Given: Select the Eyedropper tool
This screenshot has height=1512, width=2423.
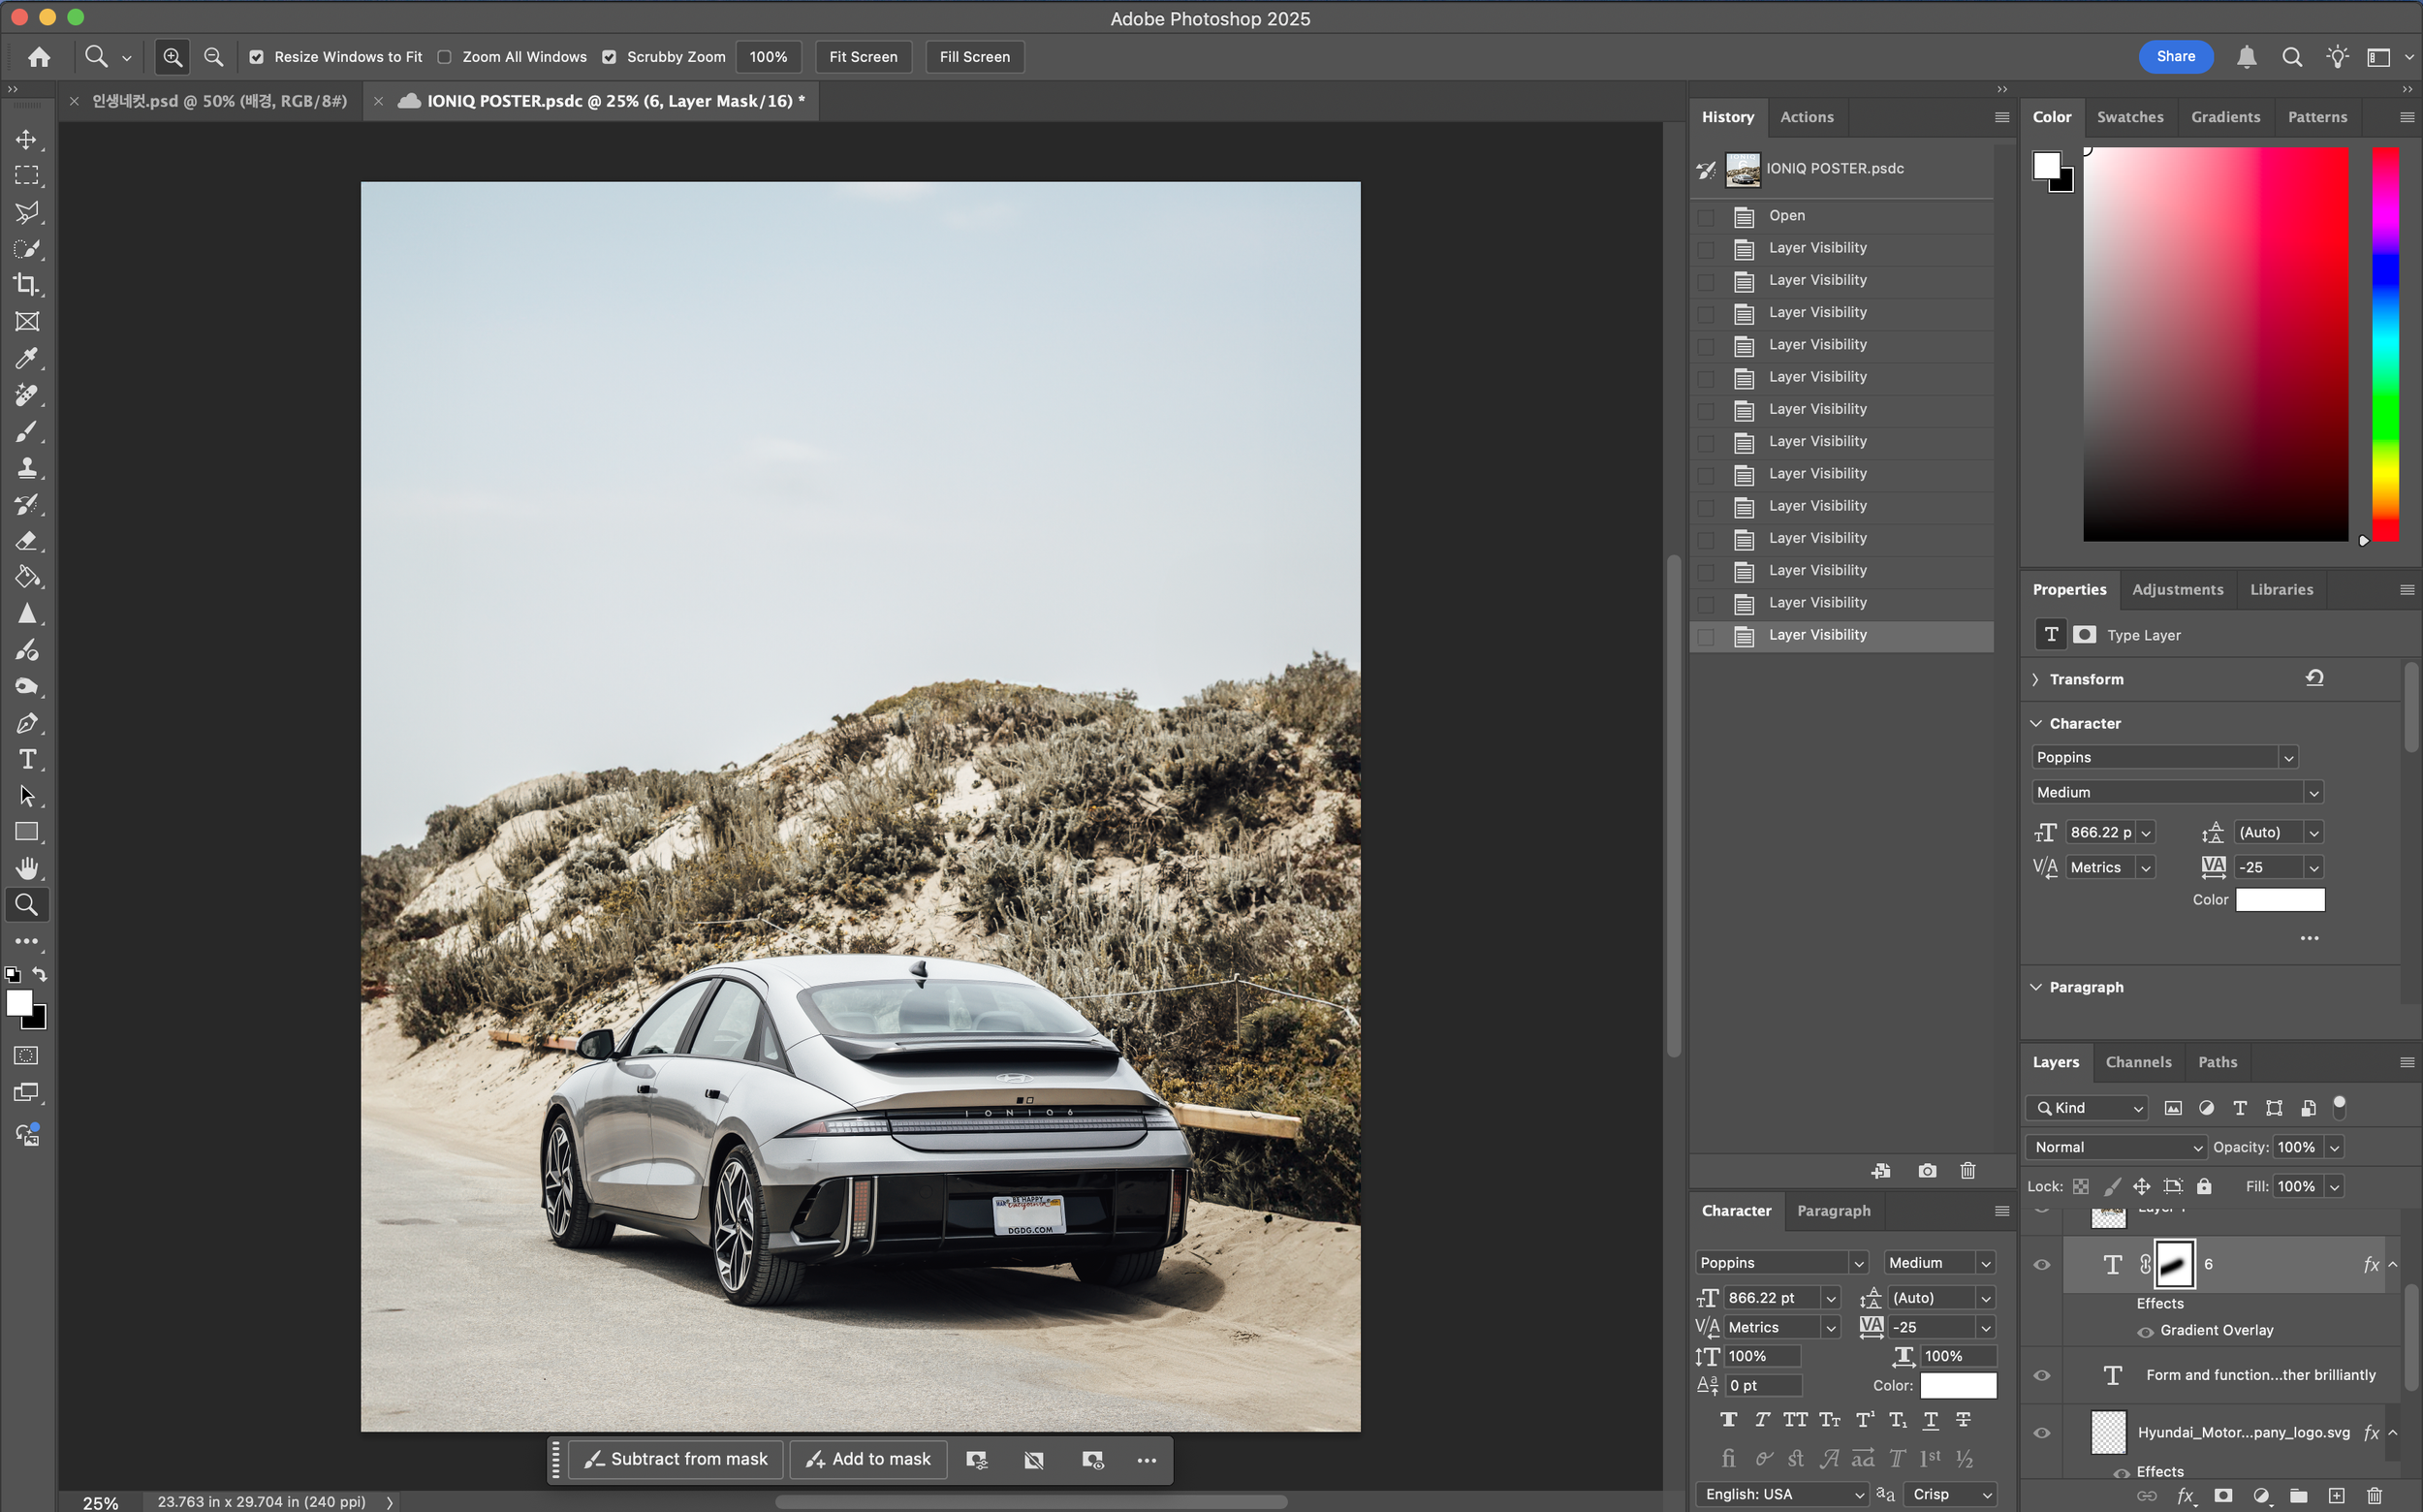Looking at the screenshot, I should point(27,358).
